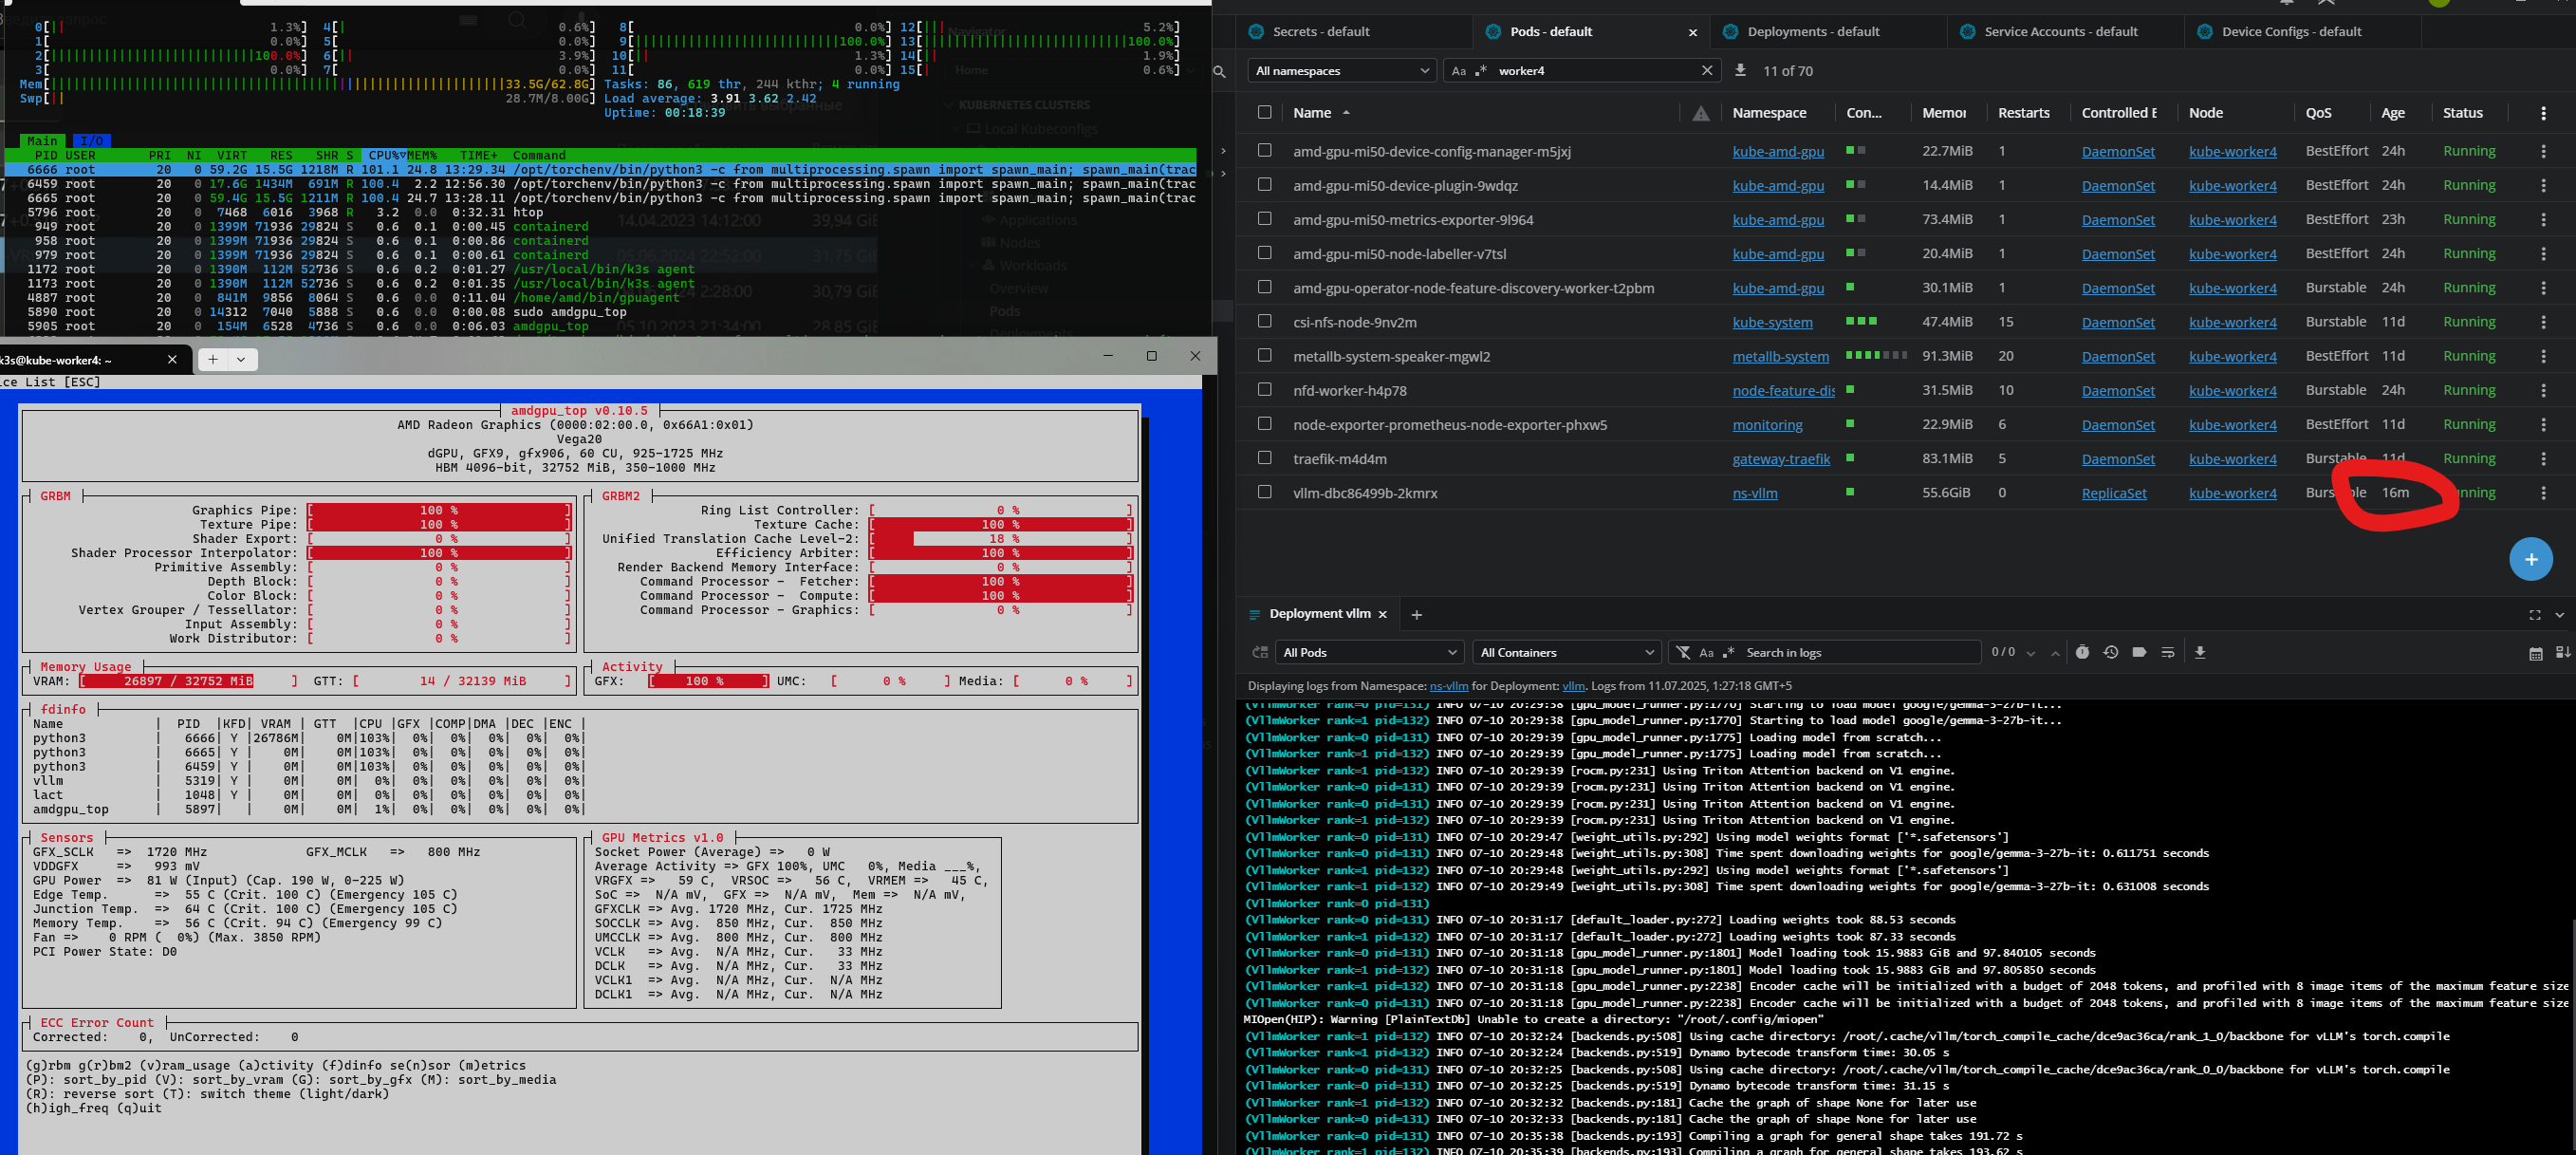Open the All Containers dropdown
Image resolution: width=2576 pixels, height=1155 pixels.
point(1566,652)
